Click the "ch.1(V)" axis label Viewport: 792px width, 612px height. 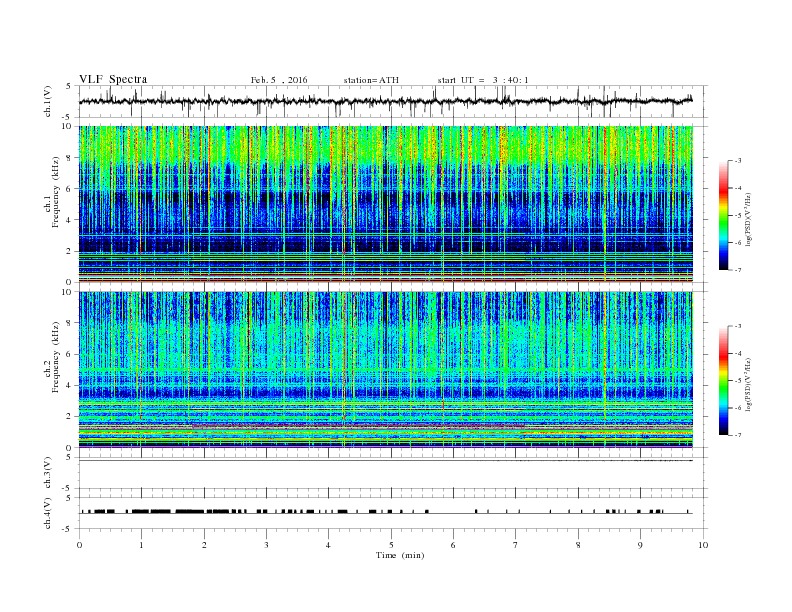point(48,102)
